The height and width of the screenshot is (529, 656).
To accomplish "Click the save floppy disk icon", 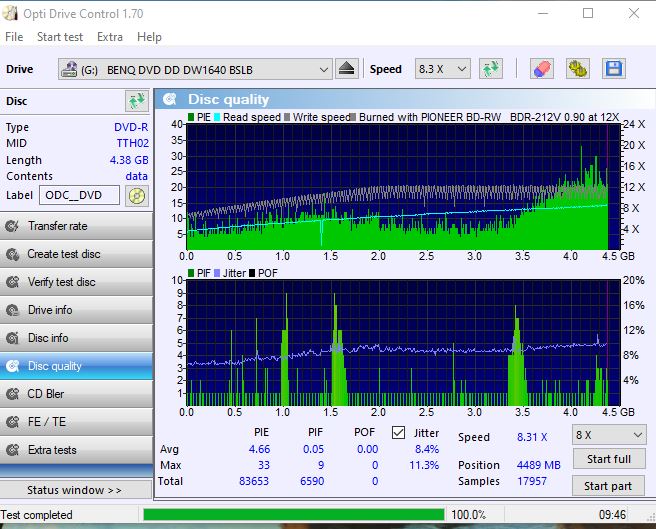I will [x=613, y=69].
